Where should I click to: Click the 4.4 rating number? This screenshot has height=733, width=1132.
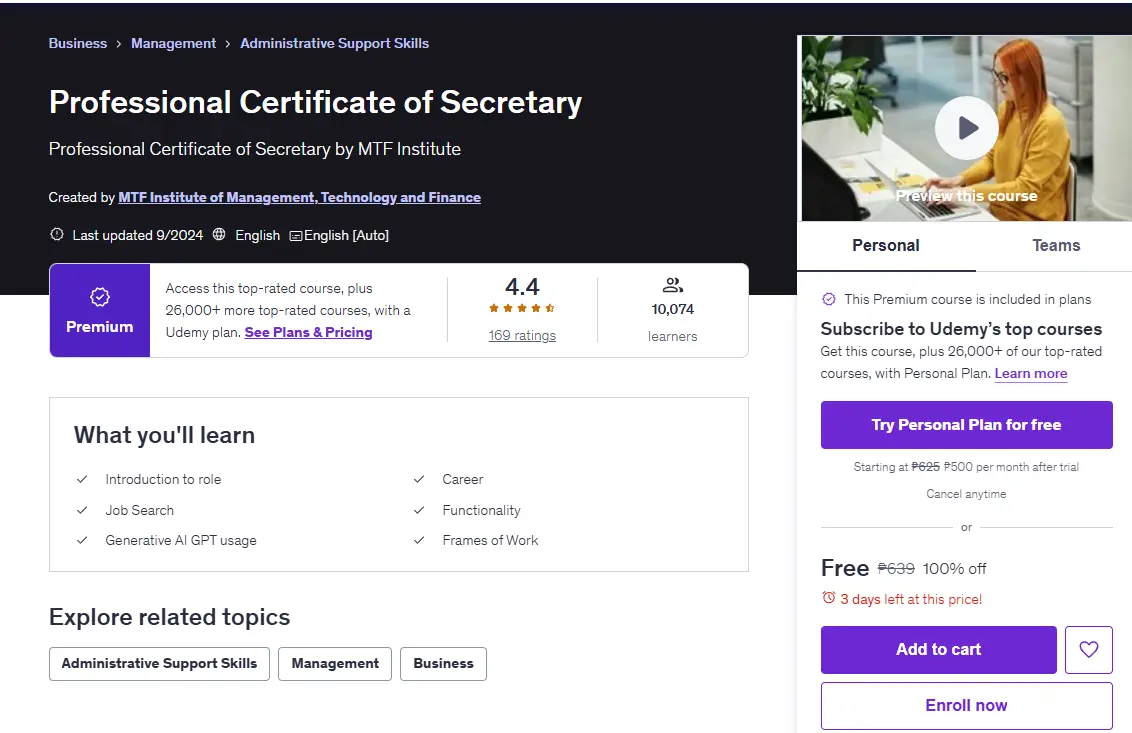pos(522,287)
